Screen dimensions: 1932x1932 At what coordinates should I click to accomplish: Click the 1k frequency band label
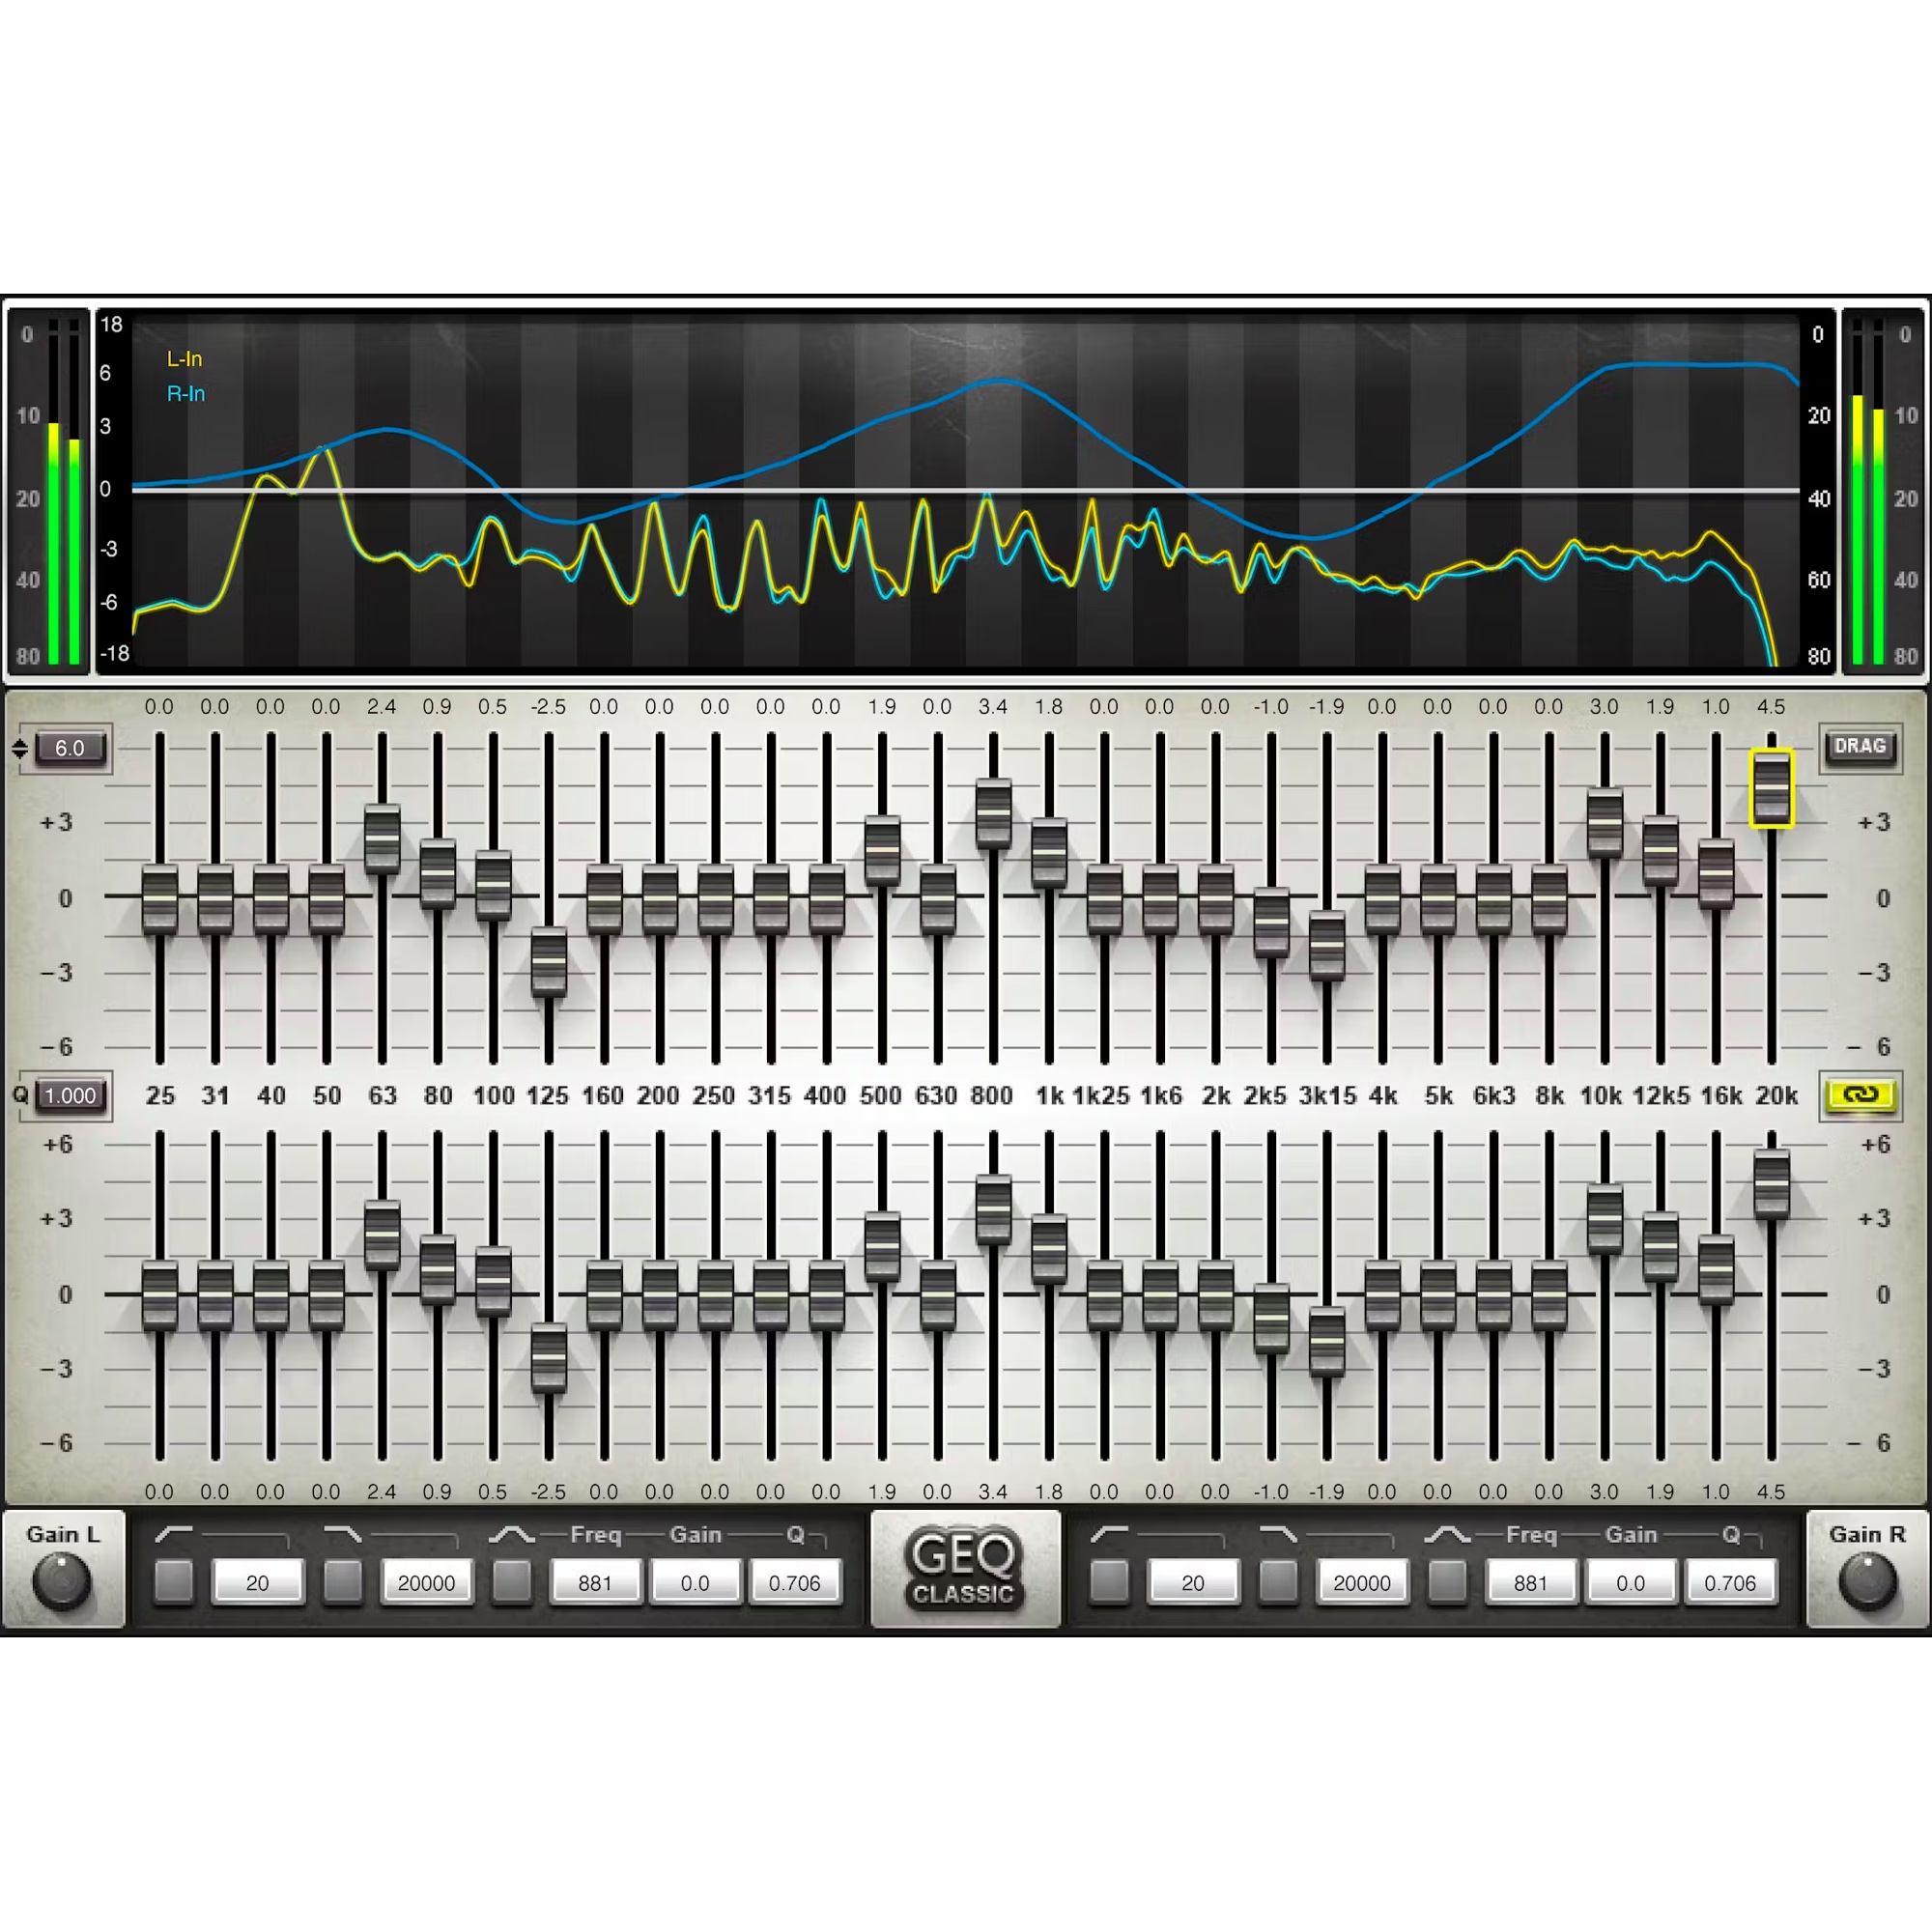coord(1049,1096)
